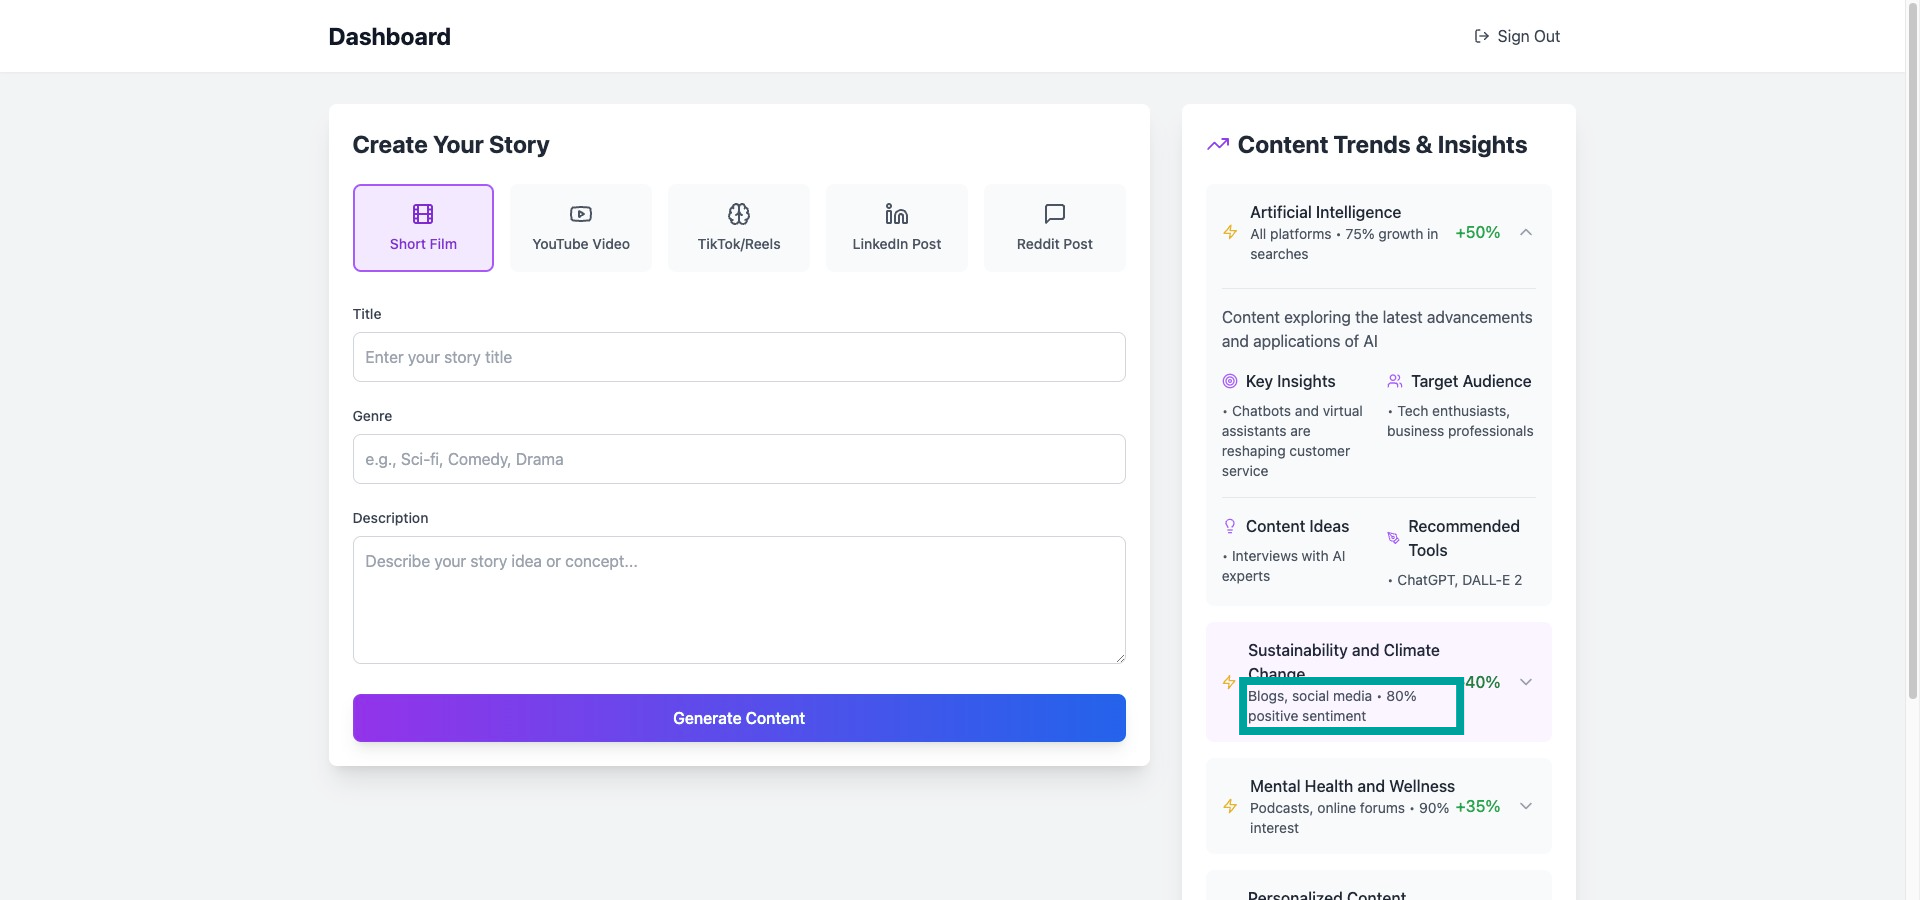Screen dimensions: 1920x900
Task: Click into the Genre text field
Action: 739,459
